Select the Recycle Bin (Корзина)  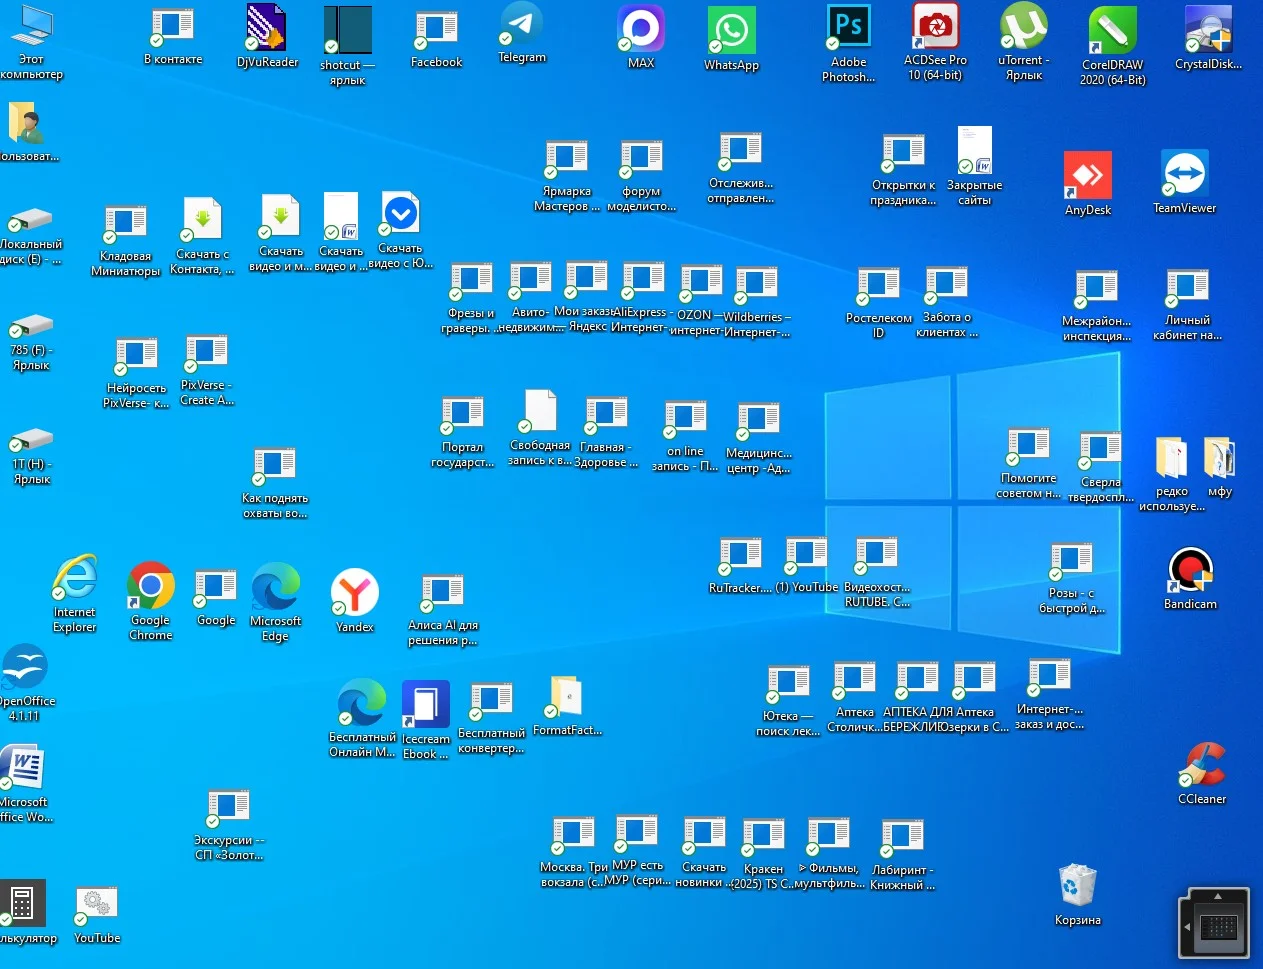[1077, 886]
